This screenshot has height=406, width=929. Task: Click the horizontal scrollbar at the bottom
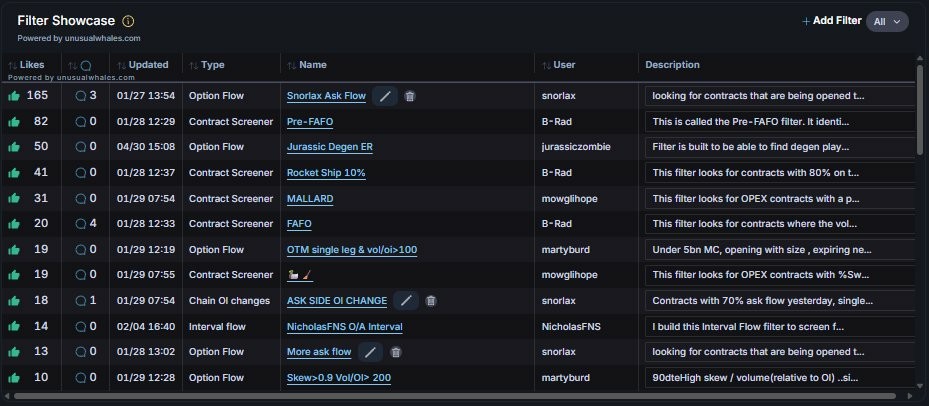point(460,396)
